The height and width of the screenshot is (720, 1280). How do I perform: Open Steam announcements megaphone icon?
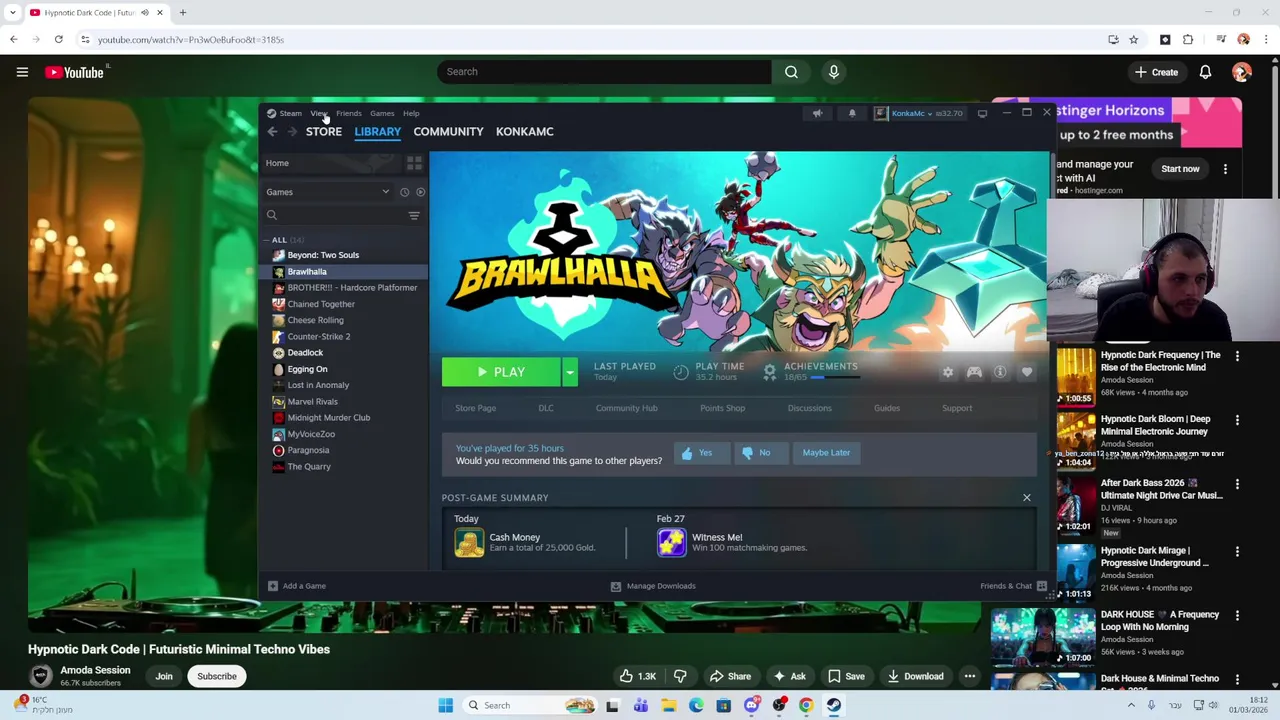(x=817, y=113)
